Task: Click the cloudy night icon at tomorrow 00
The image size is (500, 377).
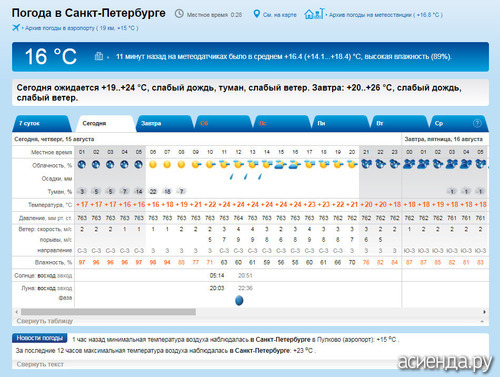Action: (x=409, y=164)
